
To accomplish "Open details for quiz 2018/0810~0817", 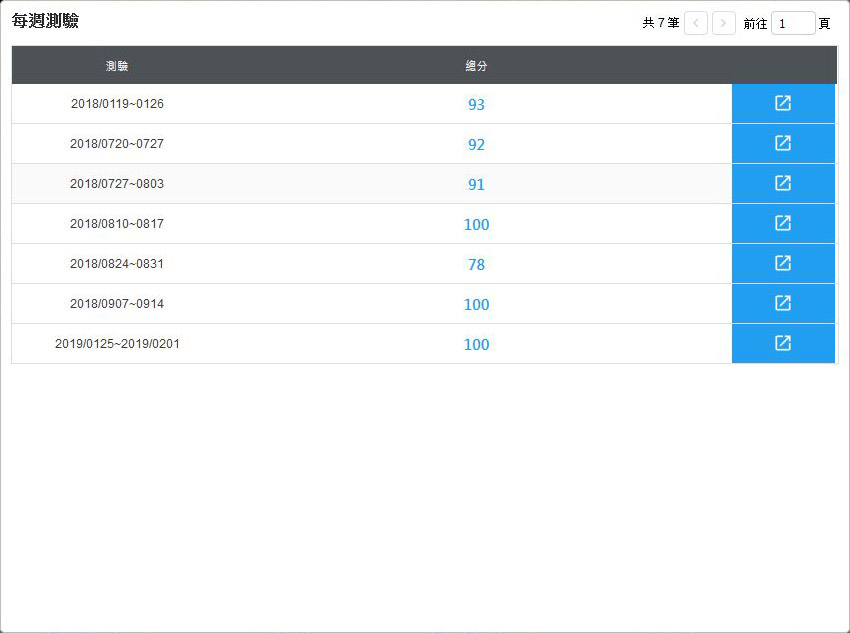I will click(x=783, y=224).
